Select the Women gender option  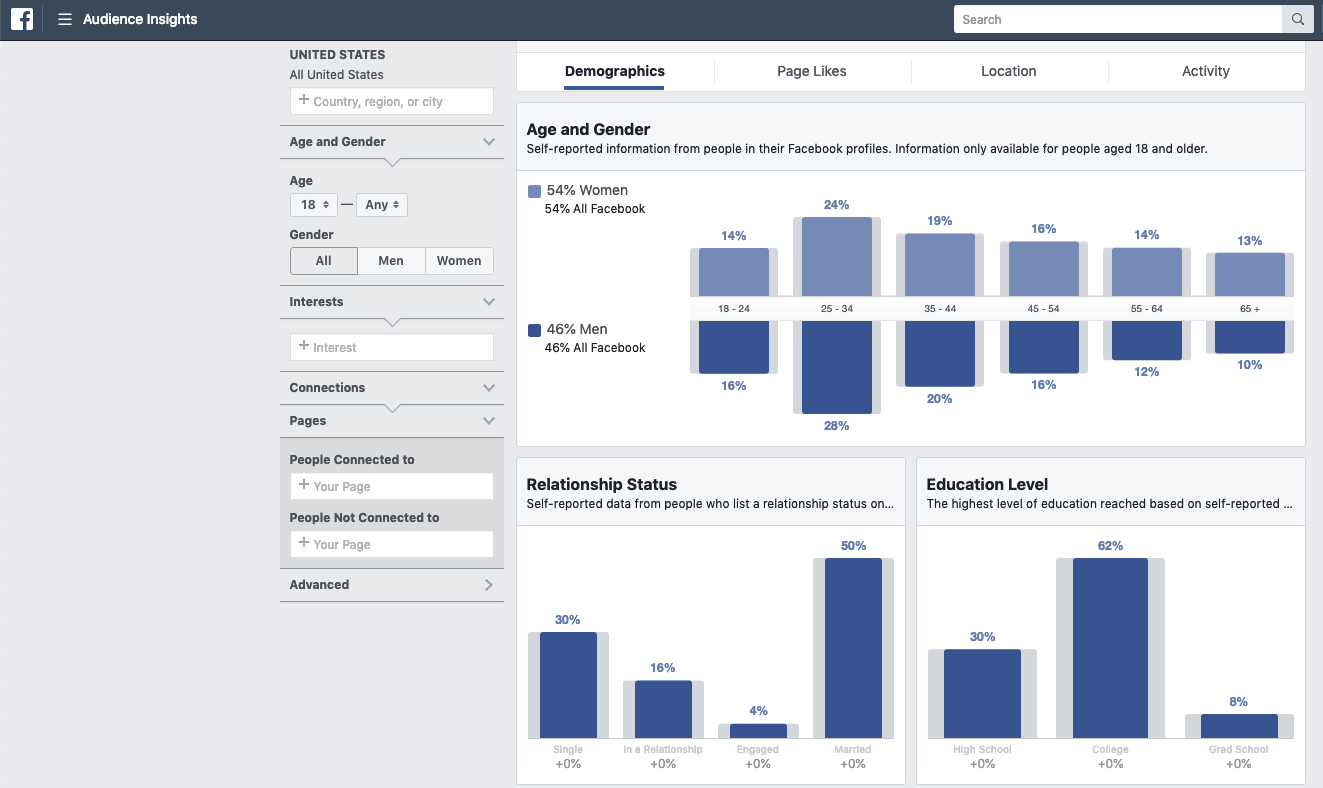coord(459,261)
